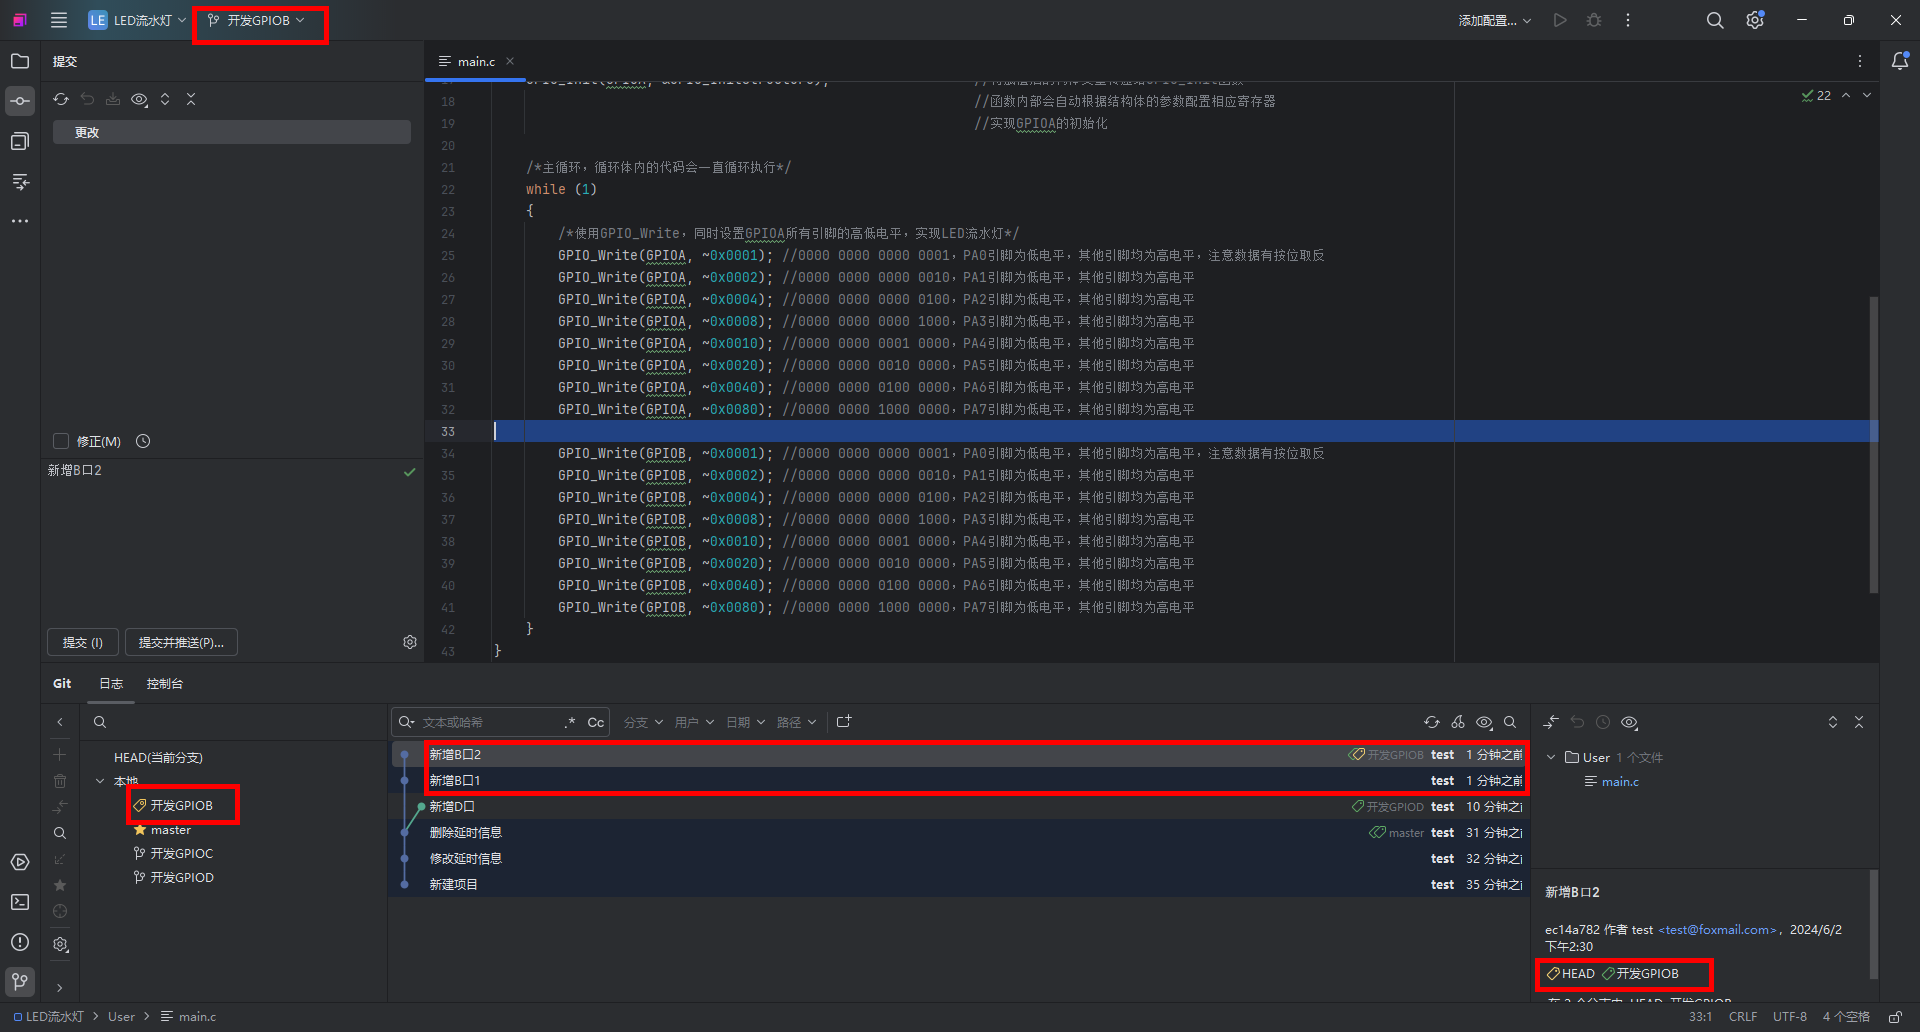This screenshot has width=1920, height=1032.
Task: Toggle Cc match case in log filter
Action: click(595, 722)
